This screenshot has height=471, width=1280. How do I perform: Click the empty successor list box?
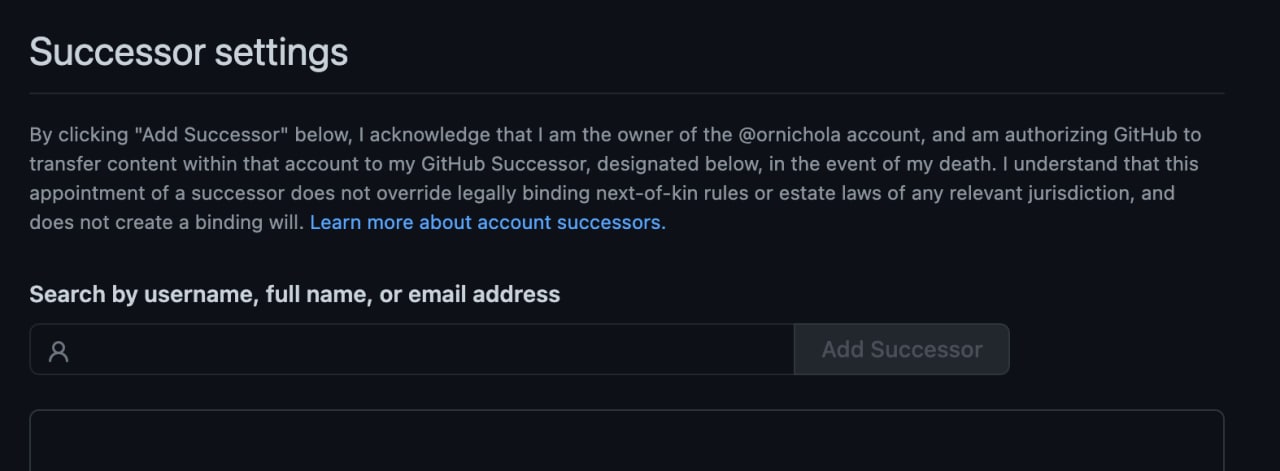click(x=627, y=440)
